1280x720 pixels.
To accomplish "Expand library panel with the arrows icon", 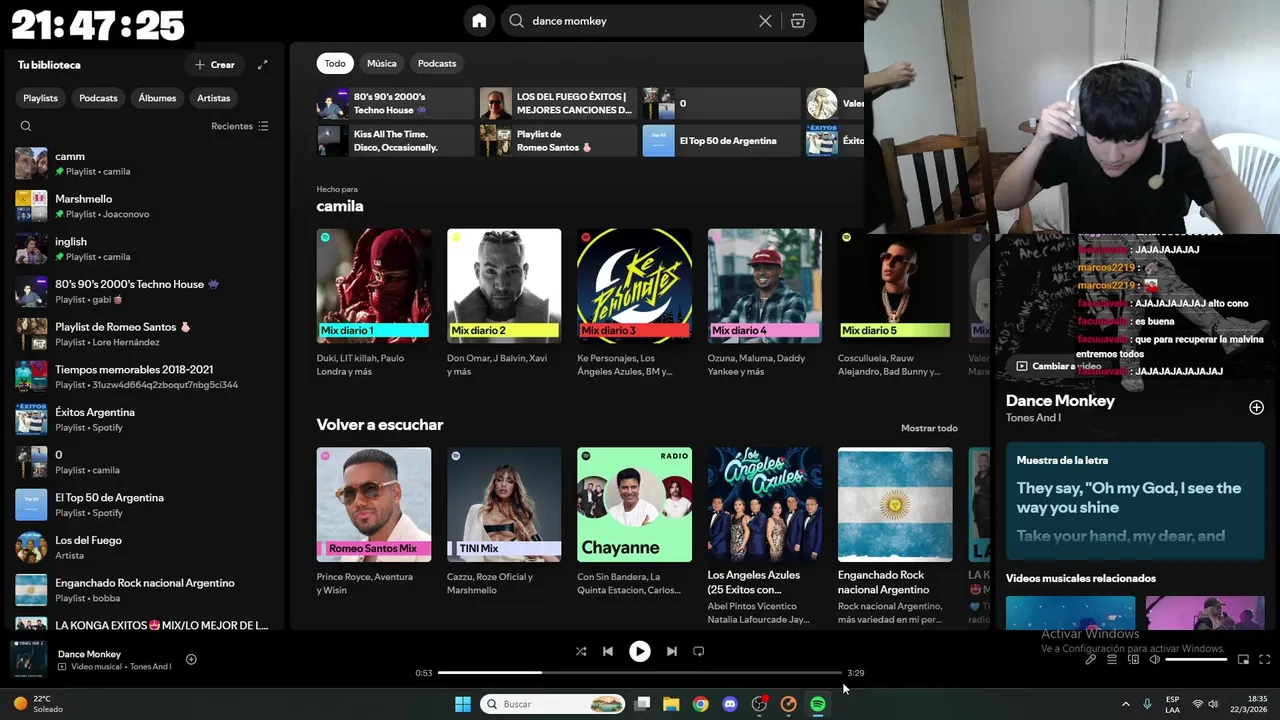I will (x=263, y=65).
